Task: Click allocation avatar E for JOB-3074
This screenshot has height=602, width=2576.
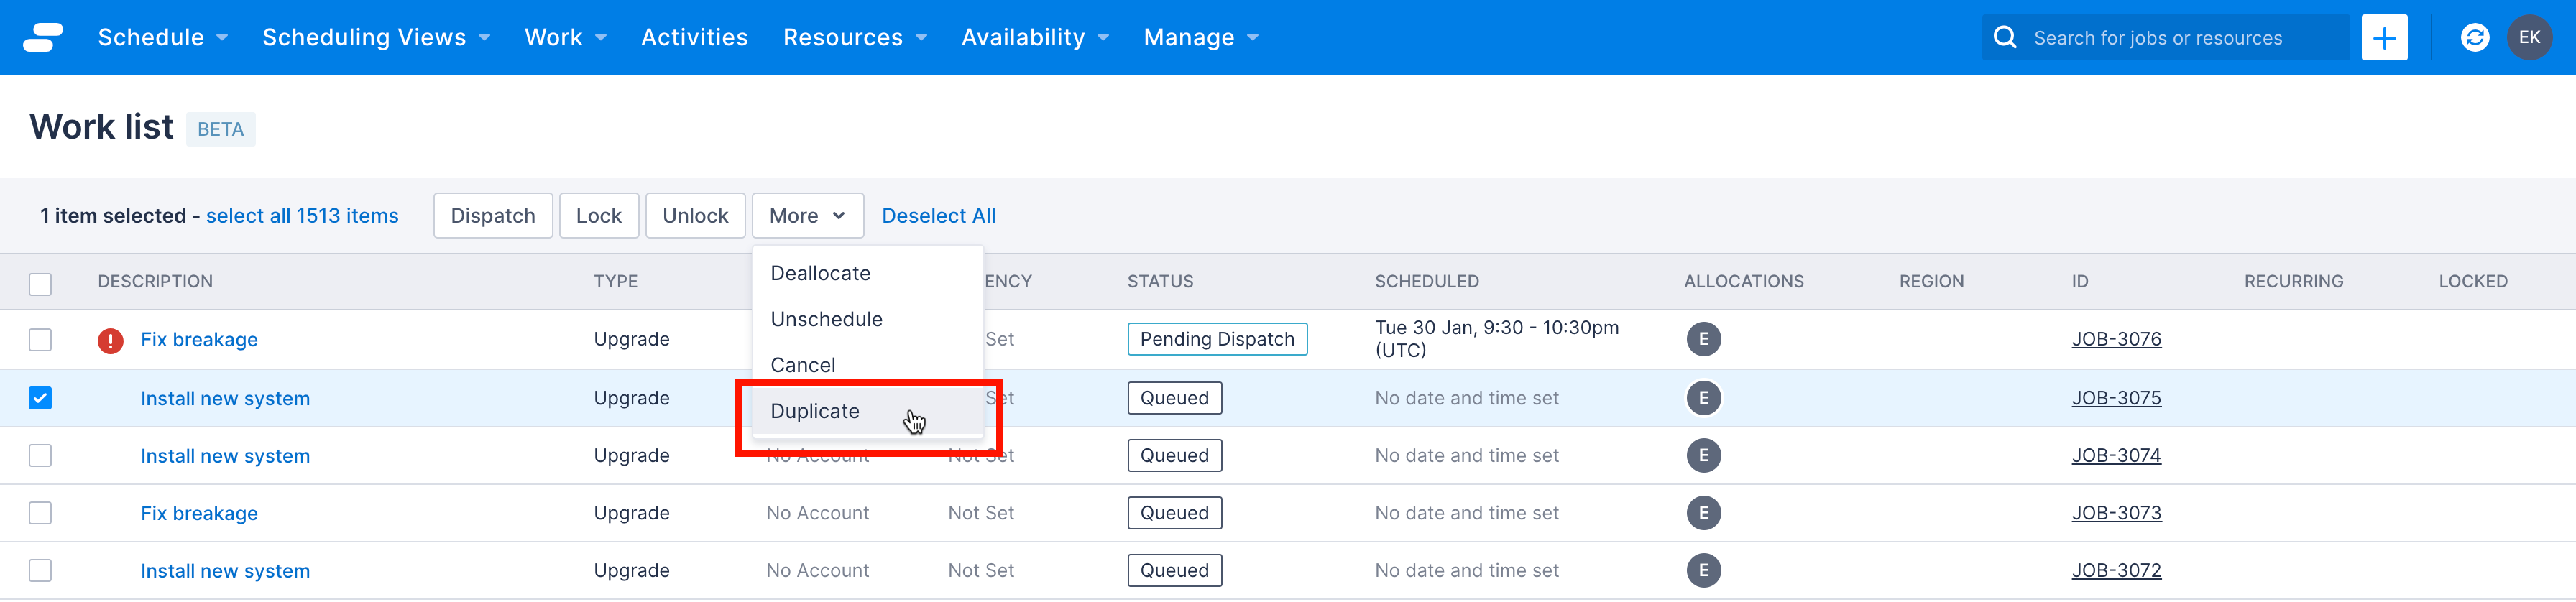Action: pyautogui.click(x=1703, y=455)
